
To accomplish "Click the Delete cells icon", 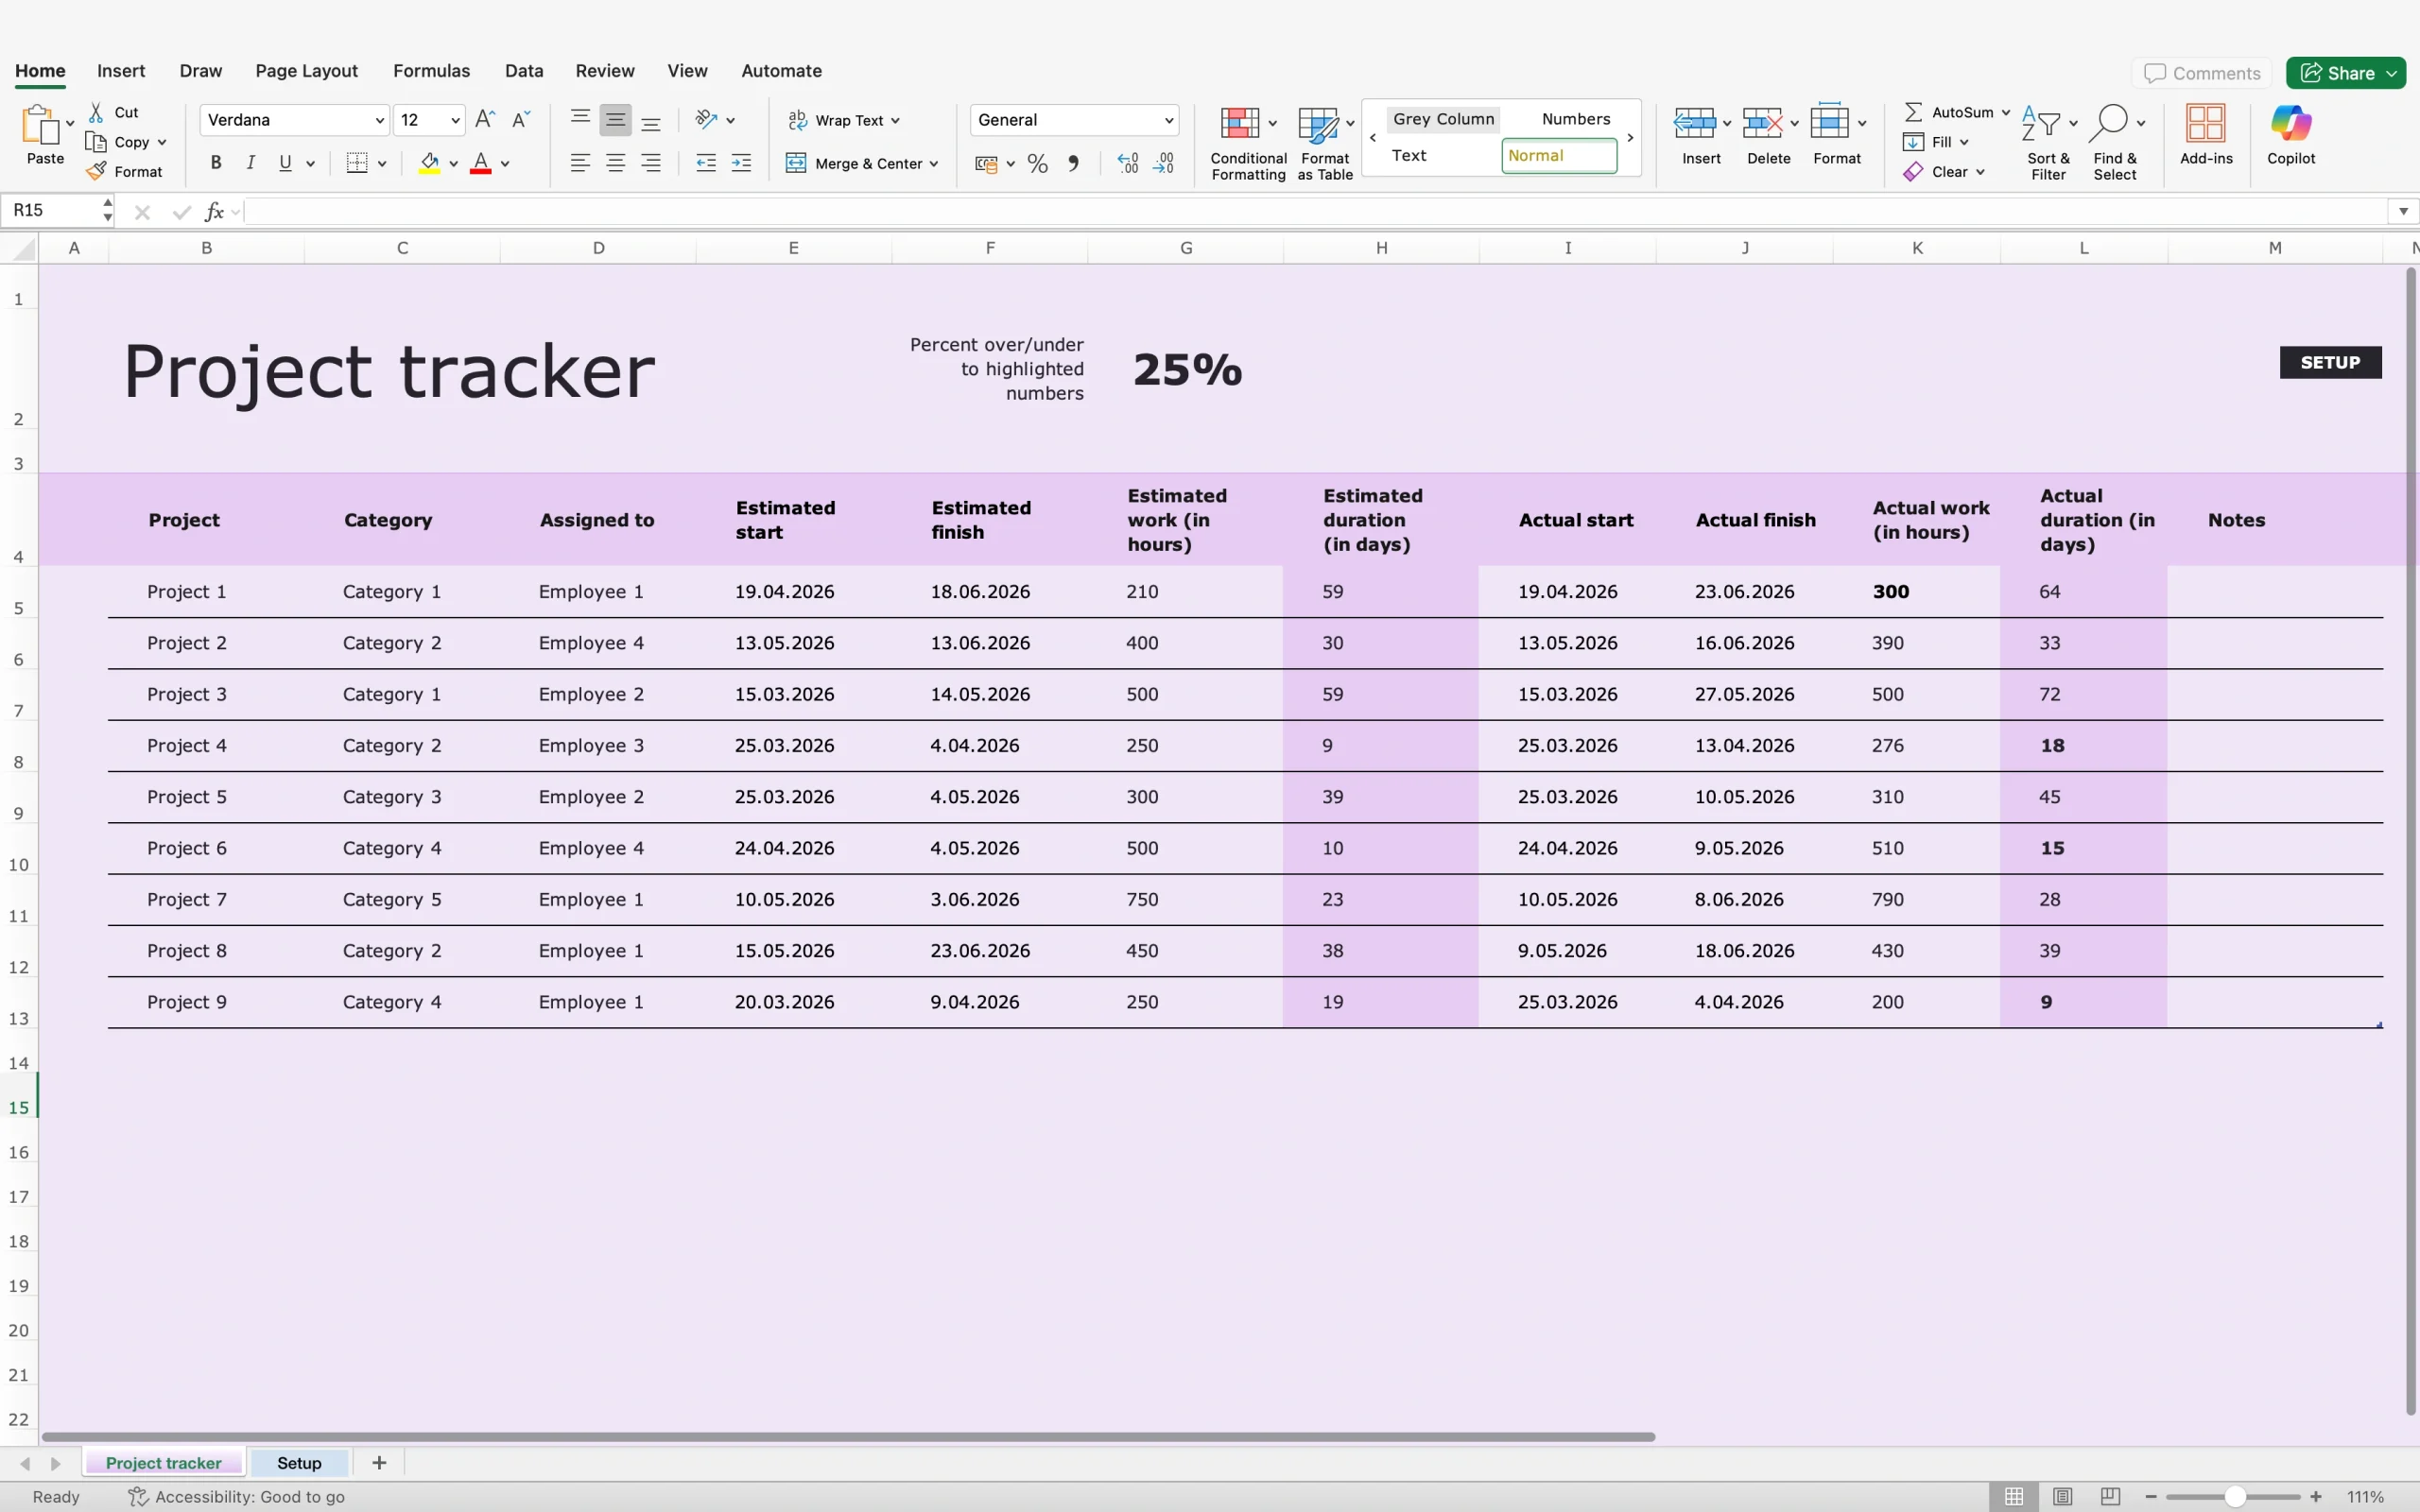I will click(1762, 124).
